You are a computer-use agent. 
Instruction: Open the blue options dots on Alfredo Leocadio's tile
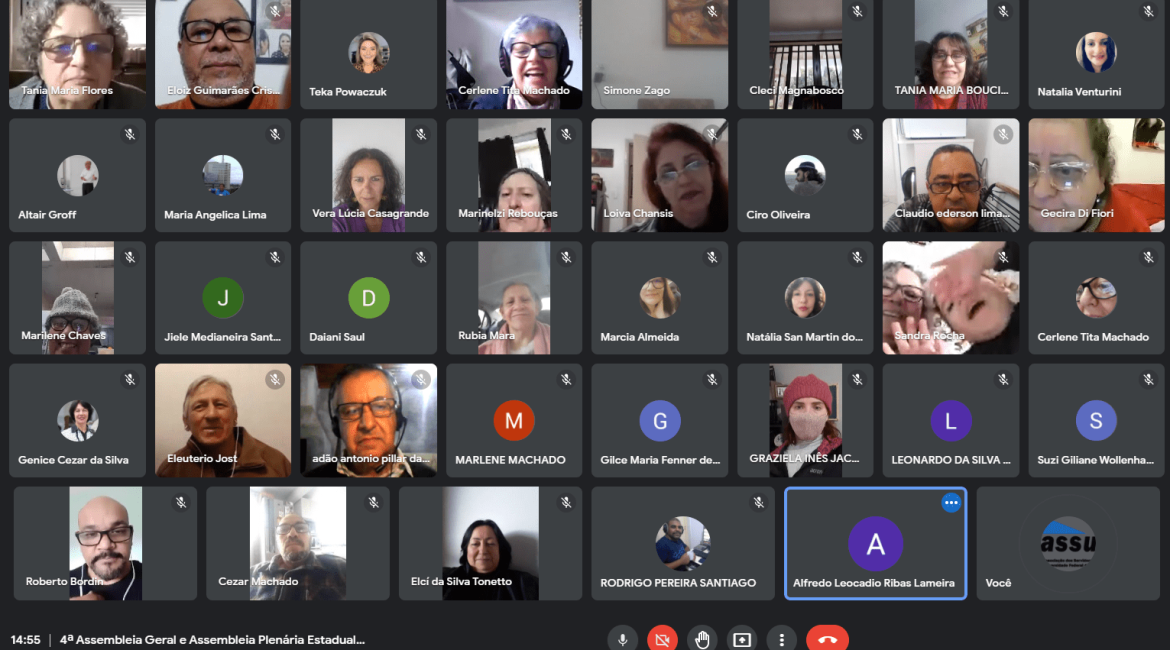(950, 503)
